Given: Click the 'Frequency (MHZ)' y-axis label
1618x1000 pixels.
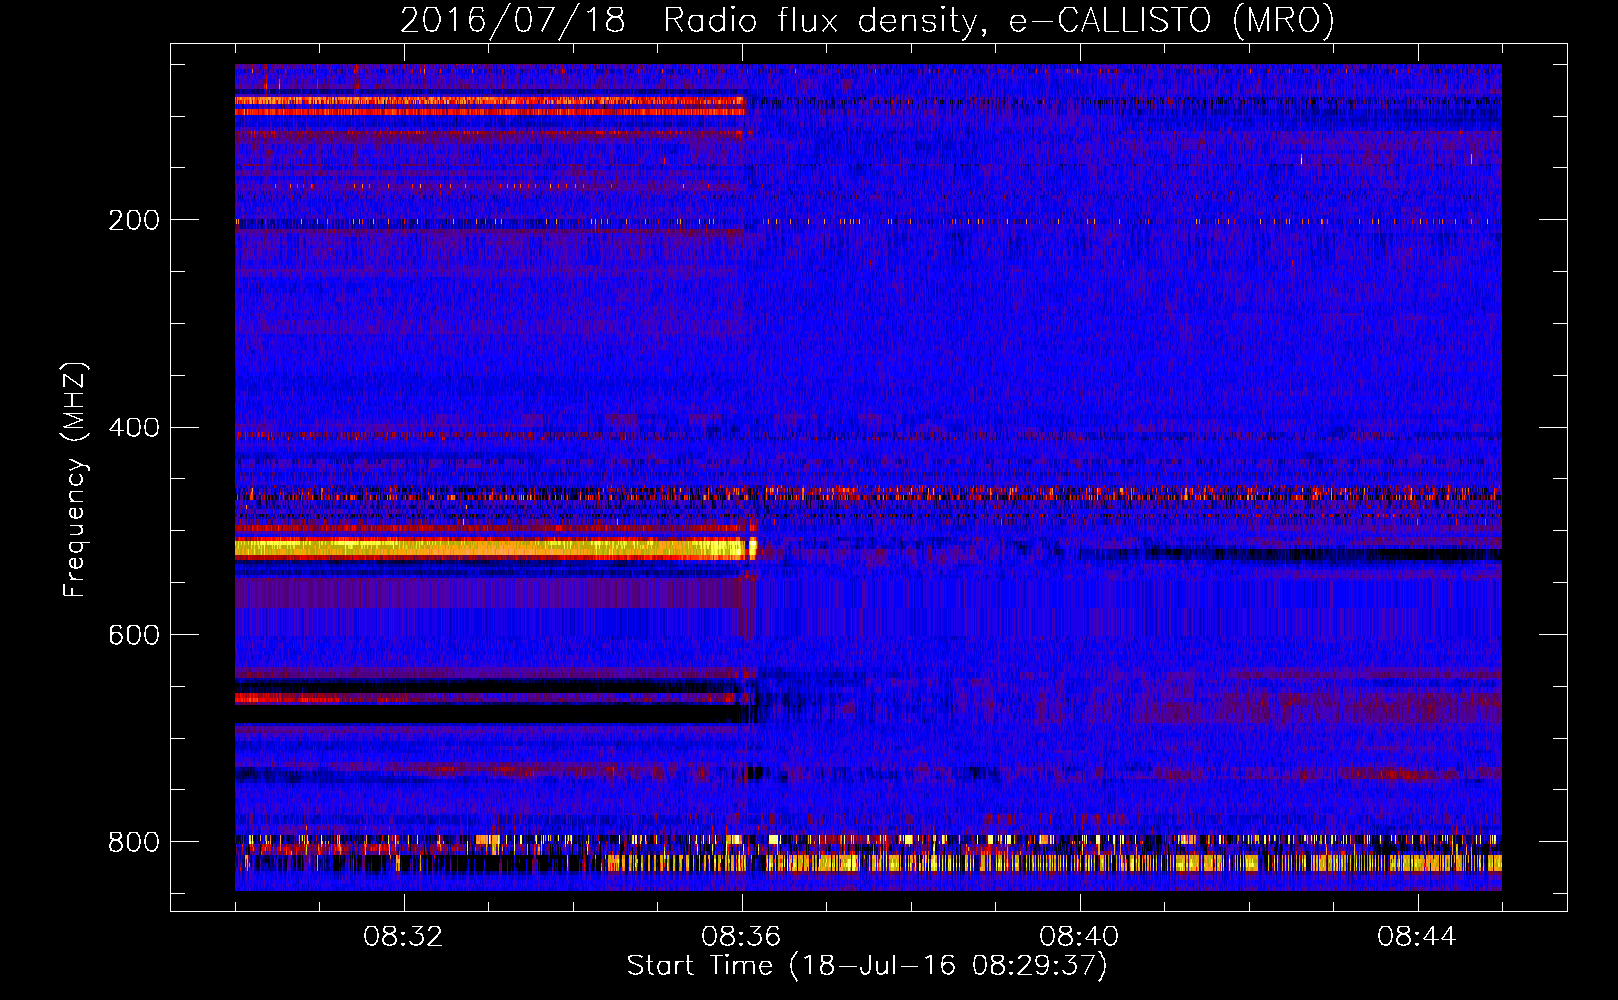Looking at the screenshot, I should point(74,479).
